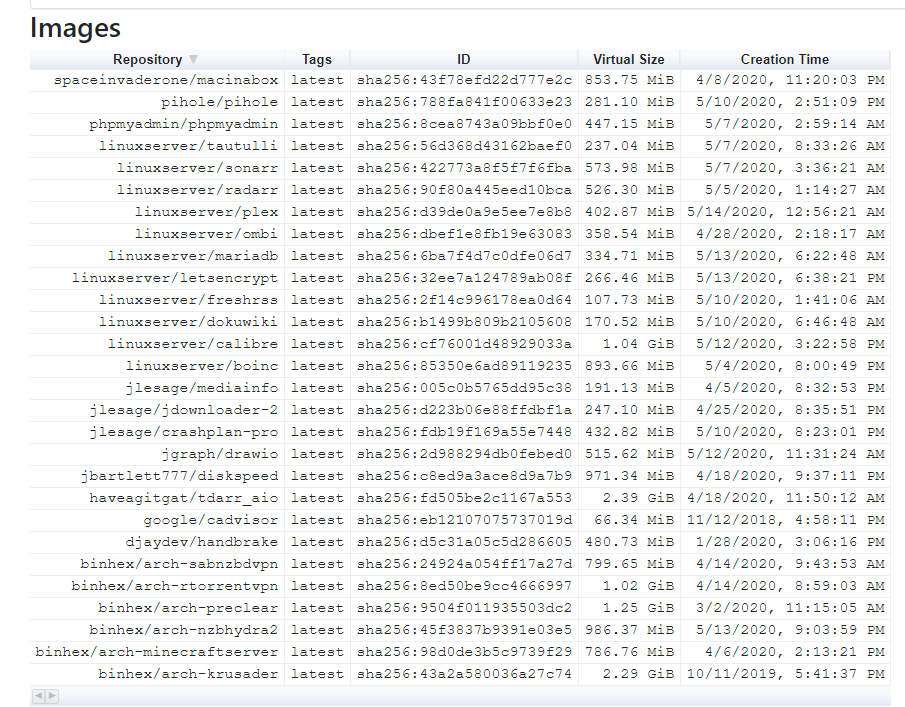Click creation time 1/28/2020, 3:06:16 PM
Screen dimensions: 905x707
click(x=790, y=541)
